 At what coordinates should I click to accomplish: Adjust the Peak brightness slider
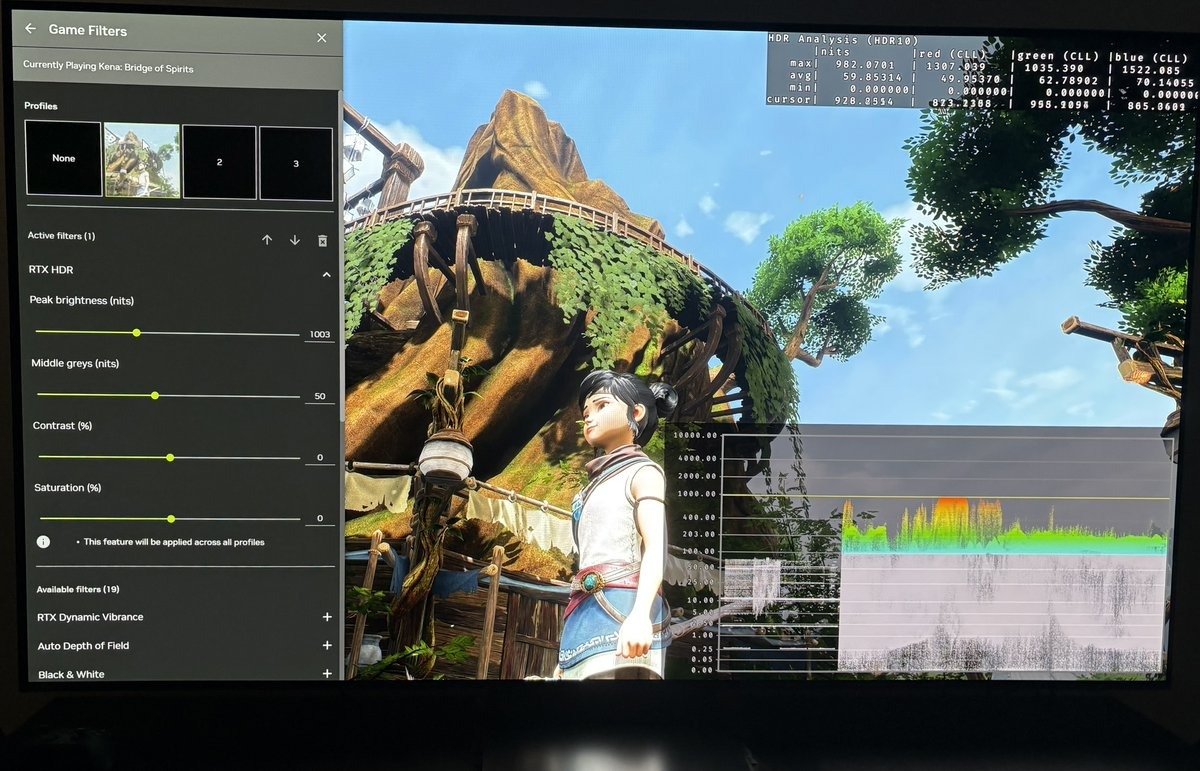[167, 333]
